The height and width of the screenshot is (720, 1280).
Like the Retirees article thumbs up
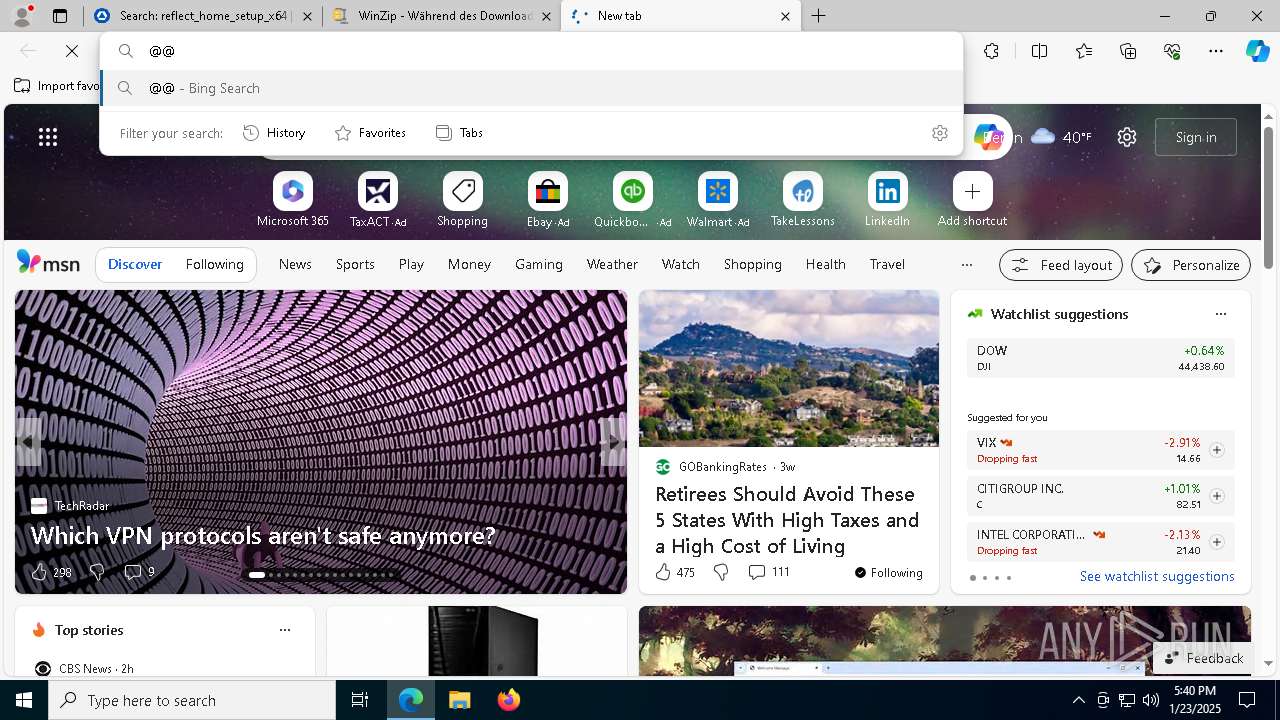point(674,572)
